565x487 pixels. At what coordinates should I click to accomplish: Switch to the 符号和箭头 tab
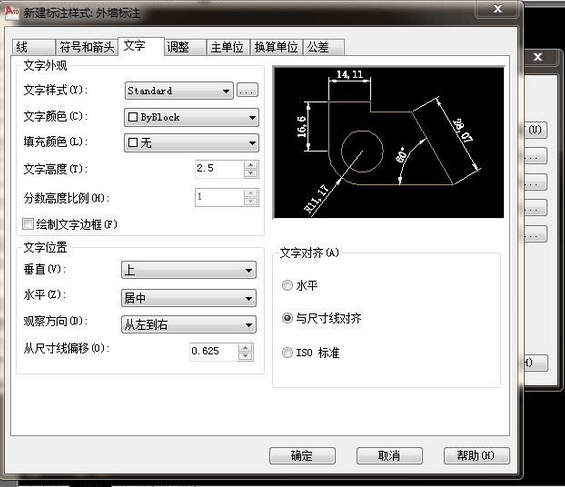tap(87, 47)
